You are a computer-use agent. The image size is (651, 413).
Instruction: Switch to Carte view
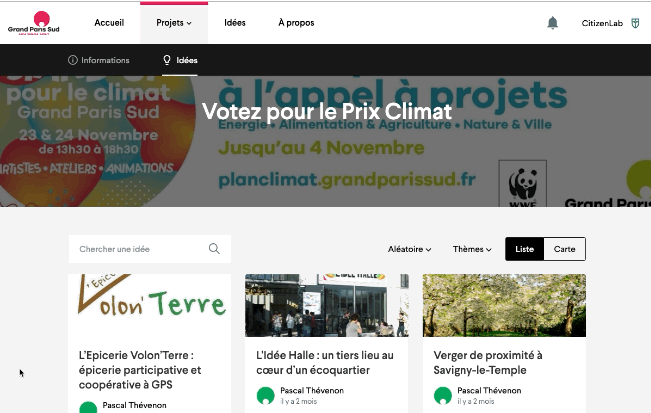(565, 249)
